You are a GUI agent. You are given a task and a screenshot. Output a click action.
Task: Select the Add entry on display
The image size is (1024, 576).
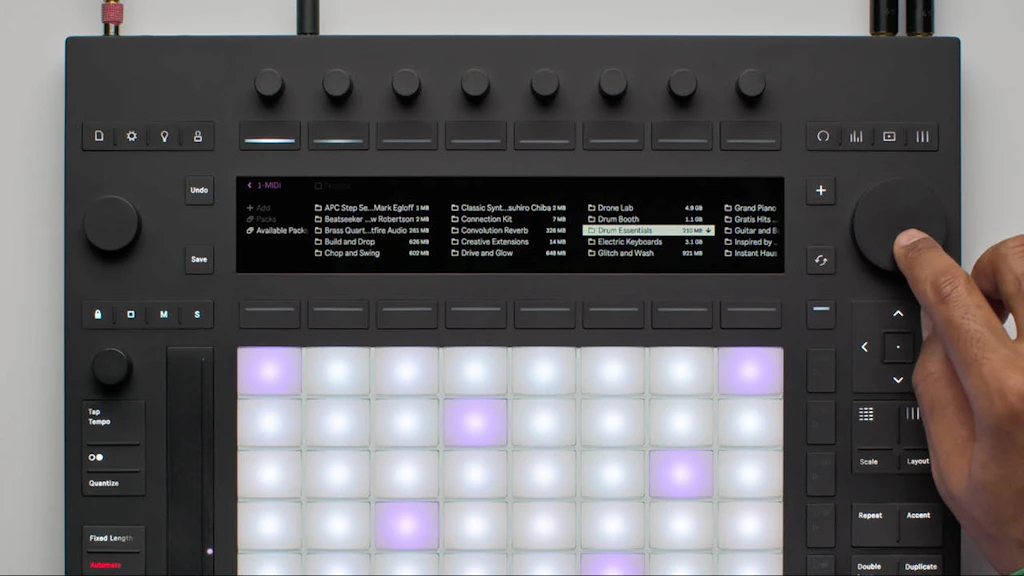tap(259, 208)
